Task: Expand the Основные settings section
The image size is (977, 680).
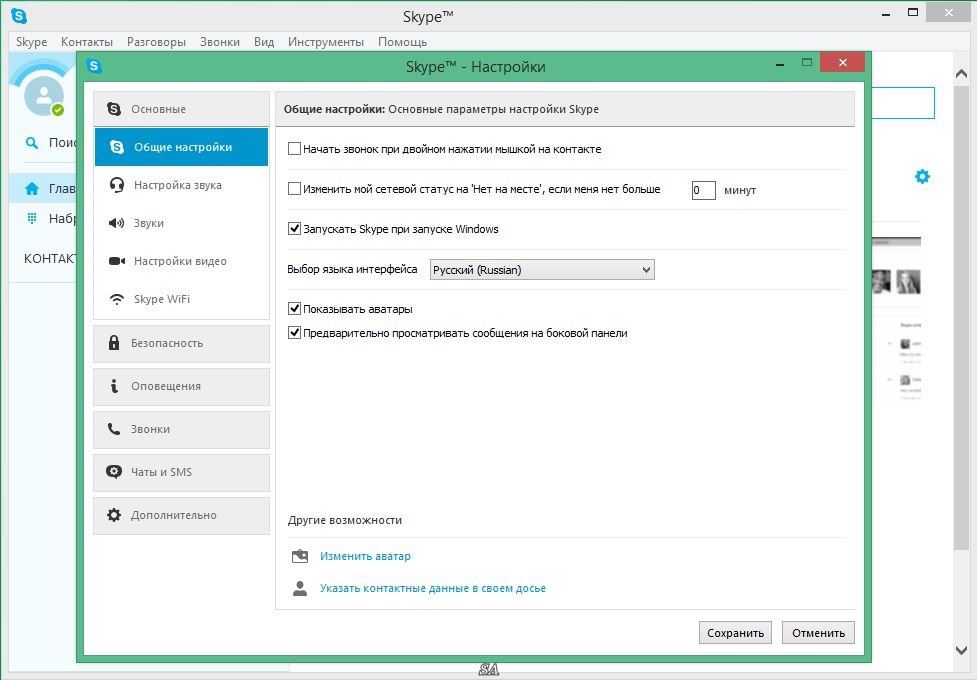Action: coord(181,109)
